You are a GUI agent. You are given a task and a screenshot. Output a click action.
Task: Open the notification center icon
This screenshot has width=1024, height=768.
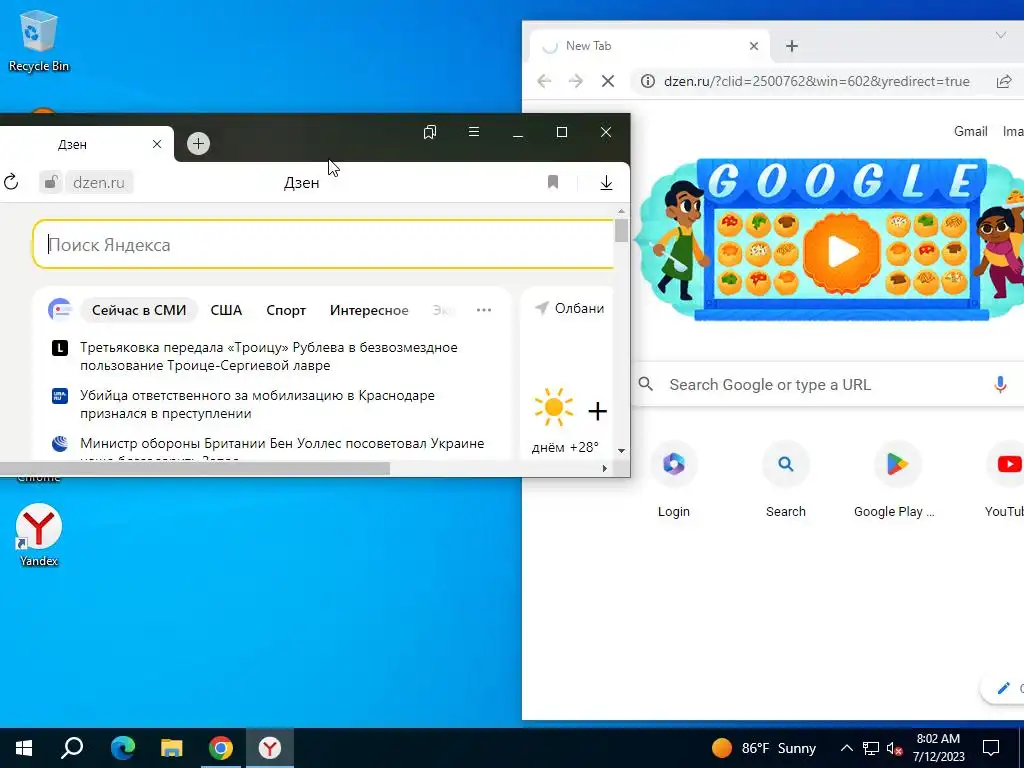pyautogui.click(x=991, y=748)
